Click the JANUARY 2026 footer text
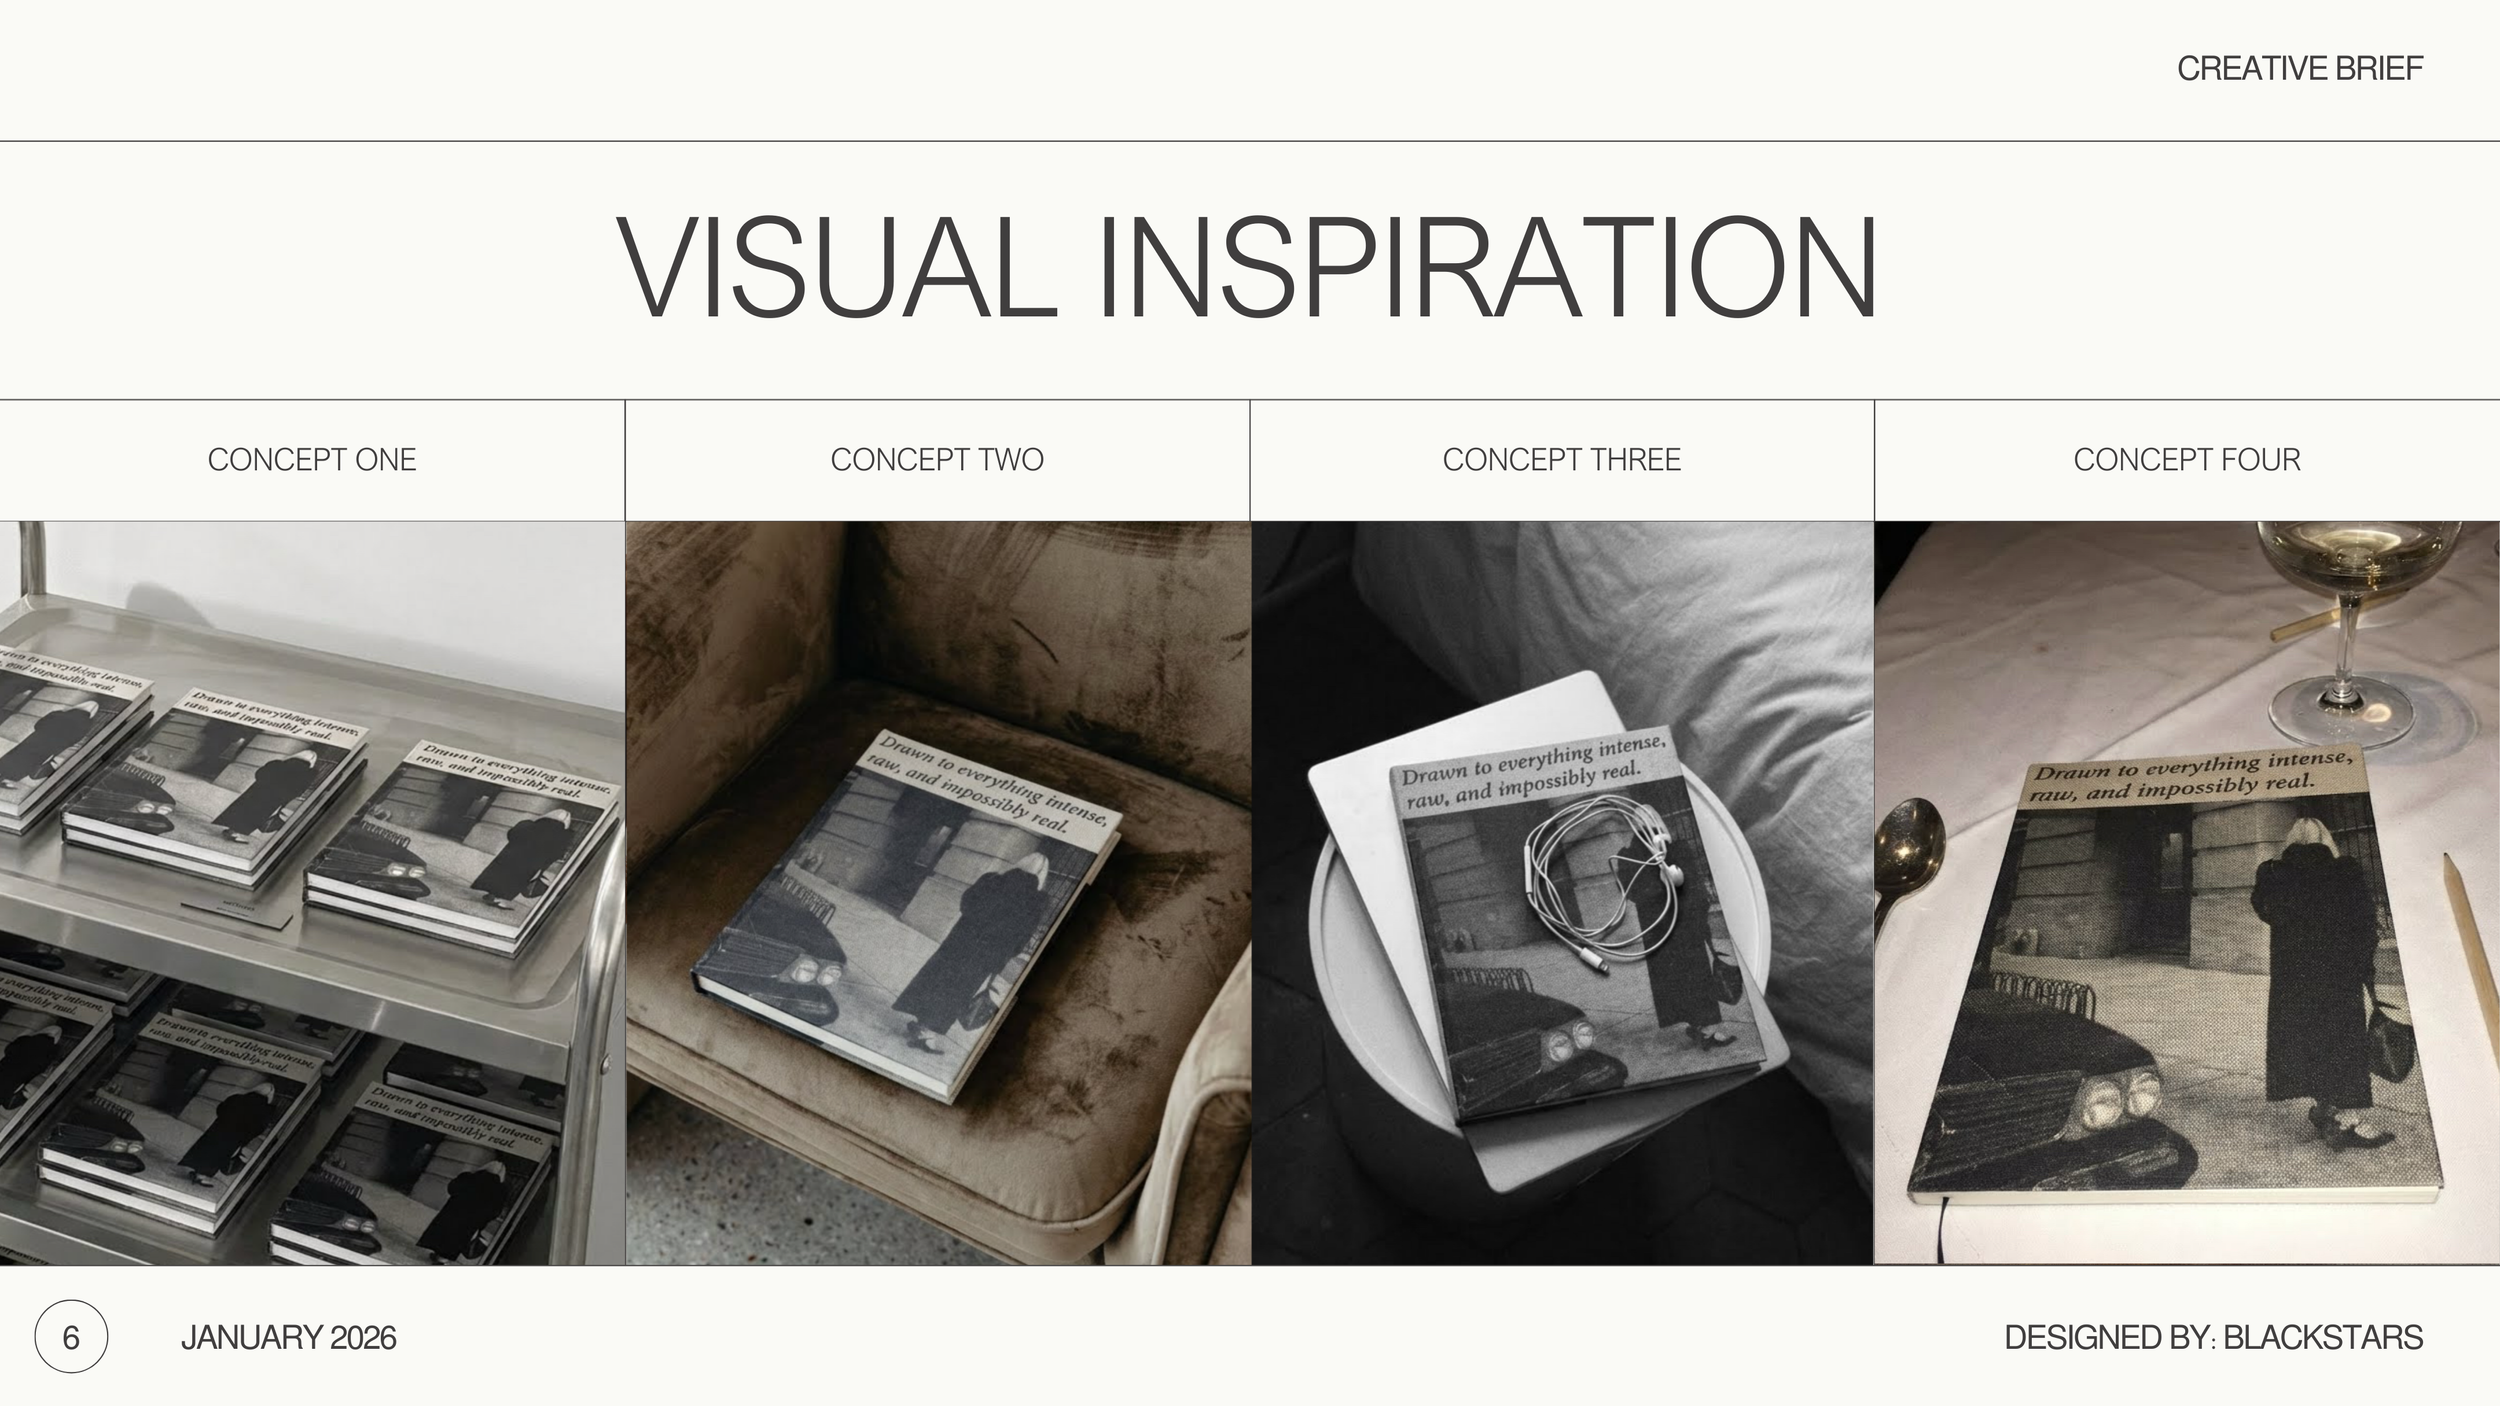The height and width of the screenshot is (1406, 2500). pos(289,1338)
